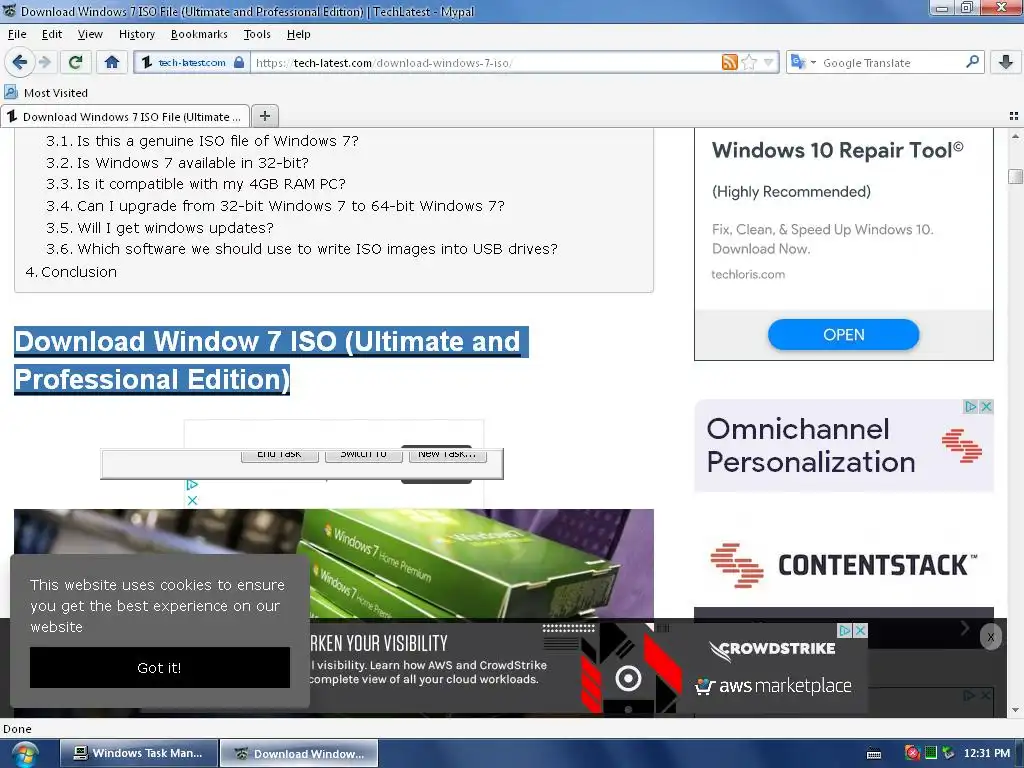
Task: Click the red security tray icon
Action: point(912,753)
